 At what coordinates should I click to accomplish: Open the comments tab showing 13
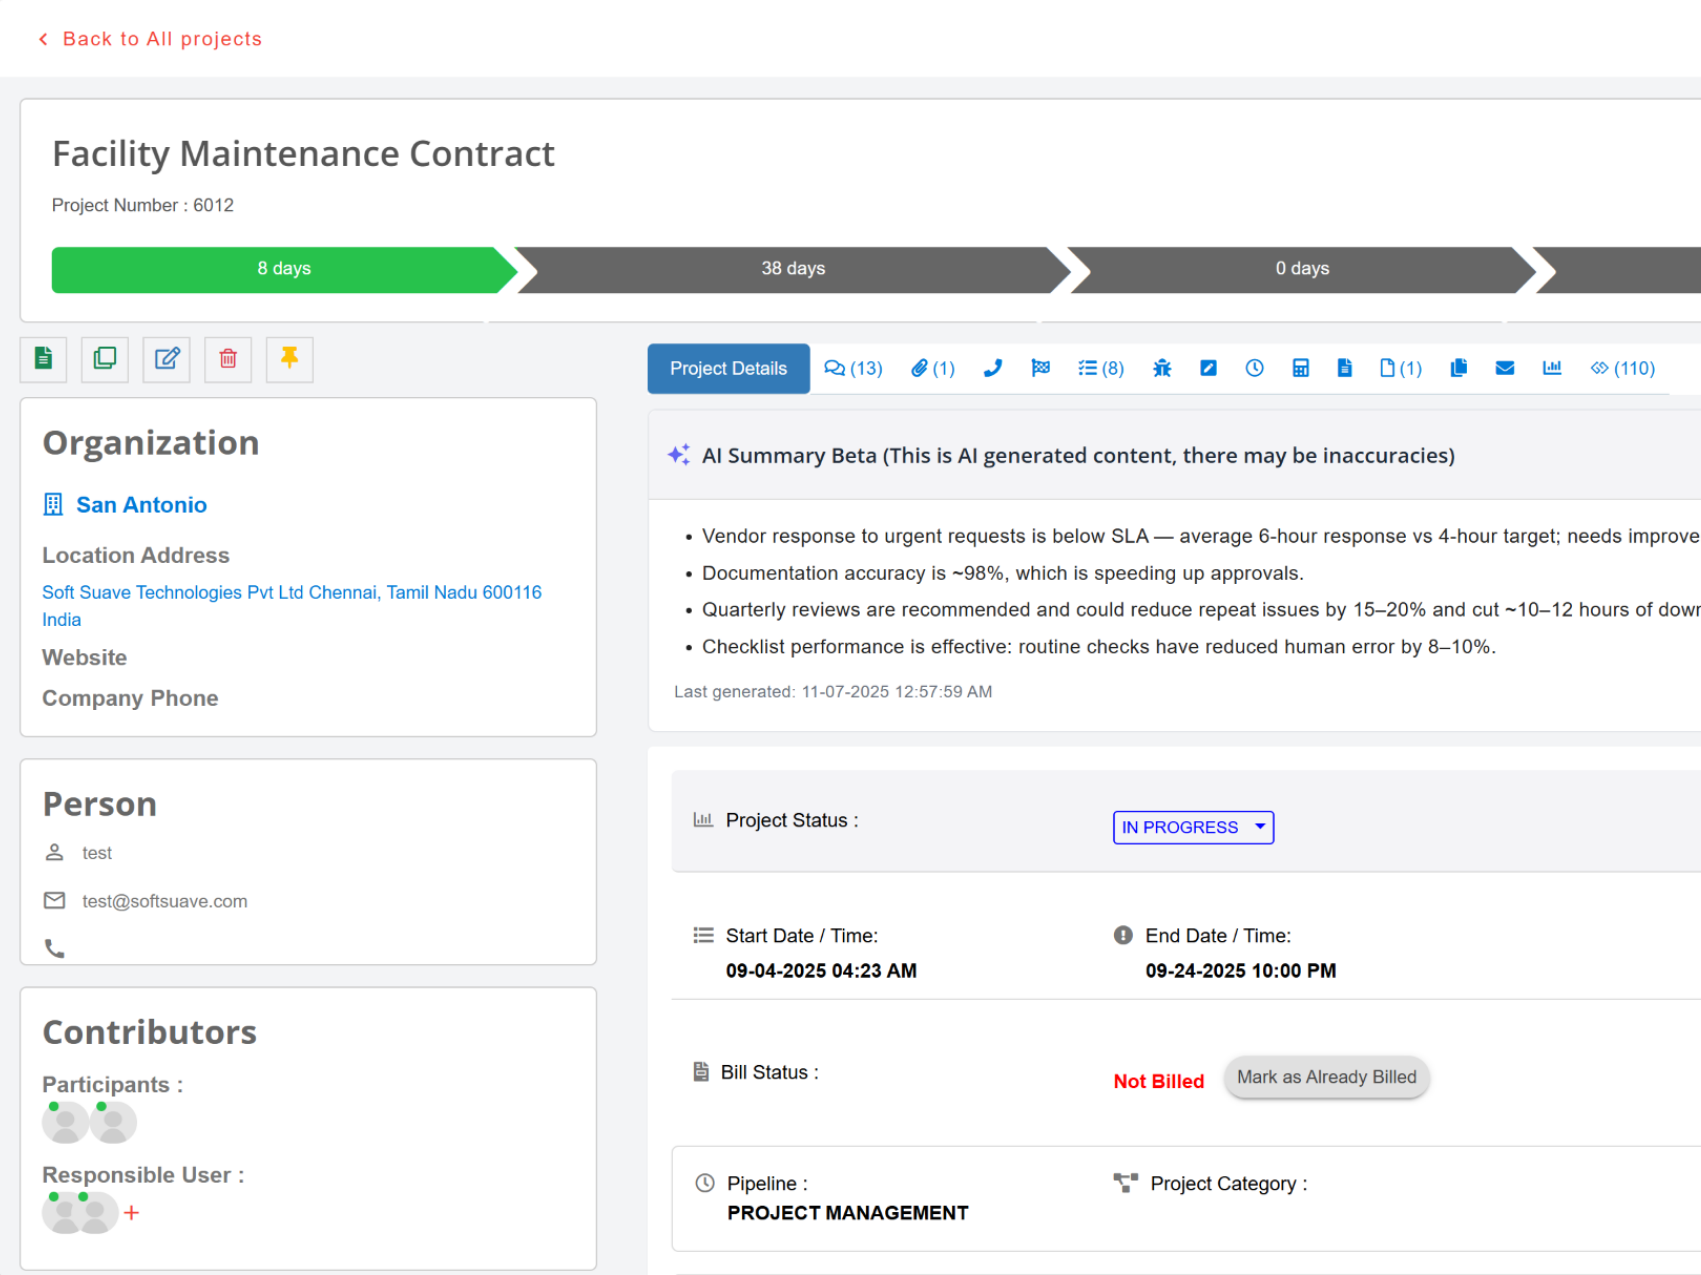tap(853, 369)
